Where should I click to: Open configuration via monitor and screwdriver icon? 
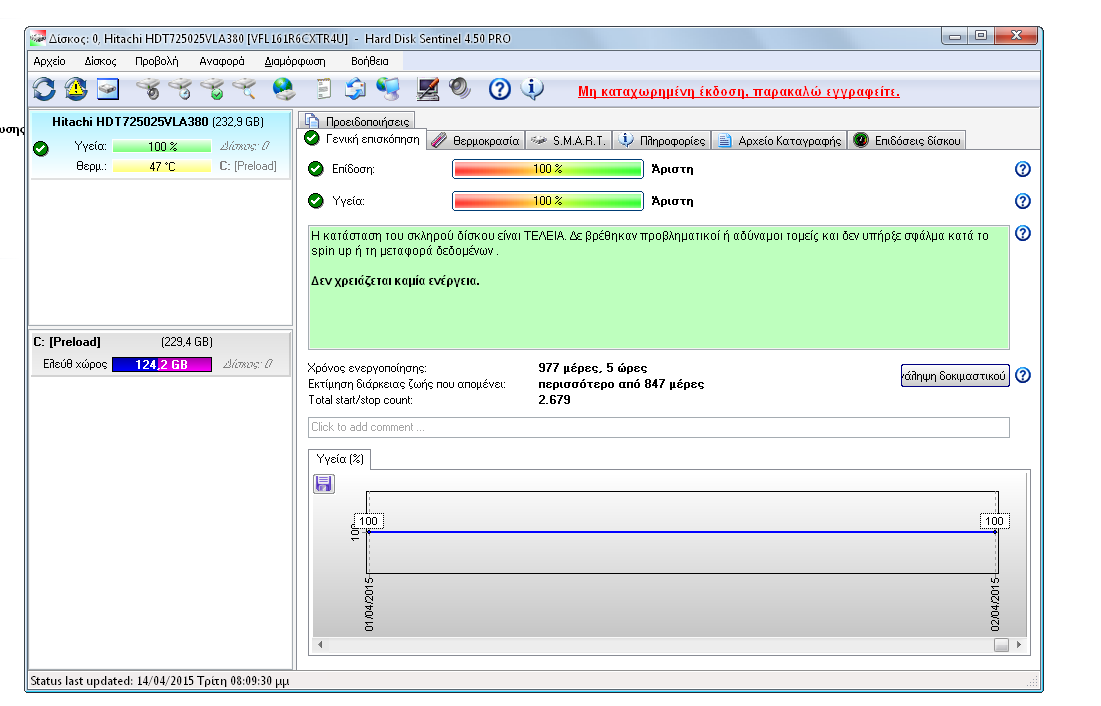point(427,89)
